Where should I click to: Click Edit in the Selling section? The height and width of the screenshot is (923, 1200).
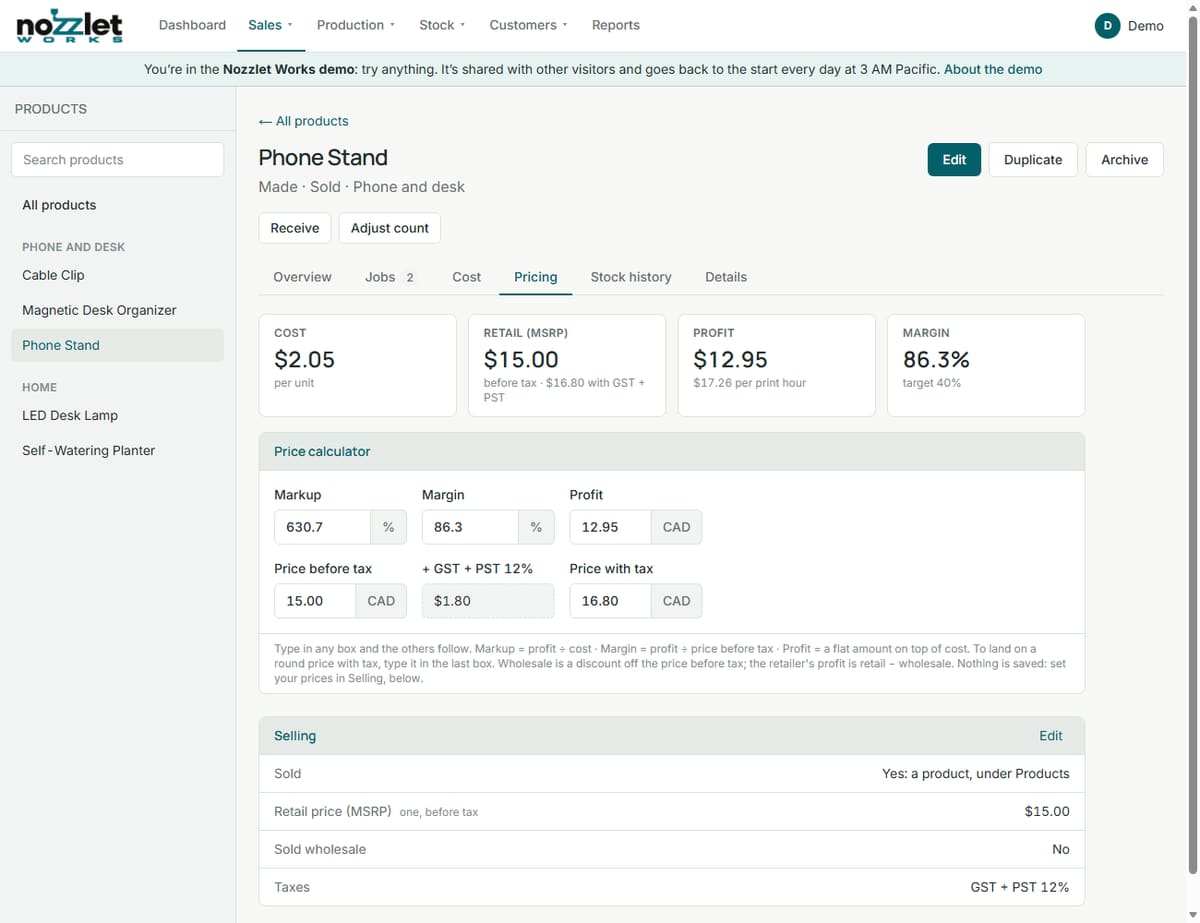click(1050, 736)
